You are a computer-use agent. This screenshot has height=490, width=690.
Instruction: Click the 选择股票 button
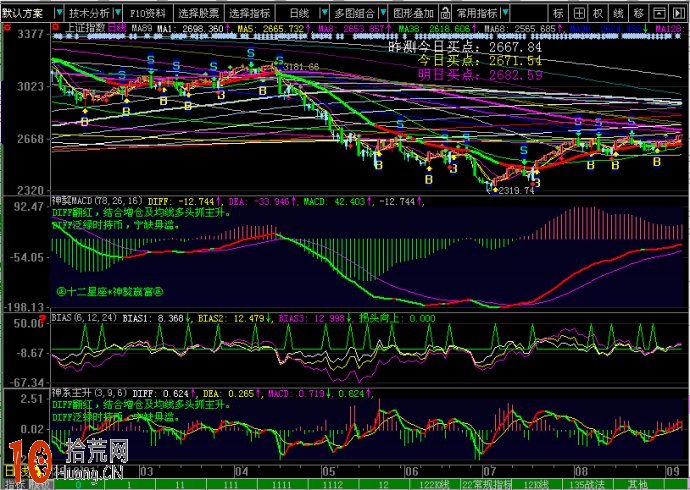tap(197, 14)
